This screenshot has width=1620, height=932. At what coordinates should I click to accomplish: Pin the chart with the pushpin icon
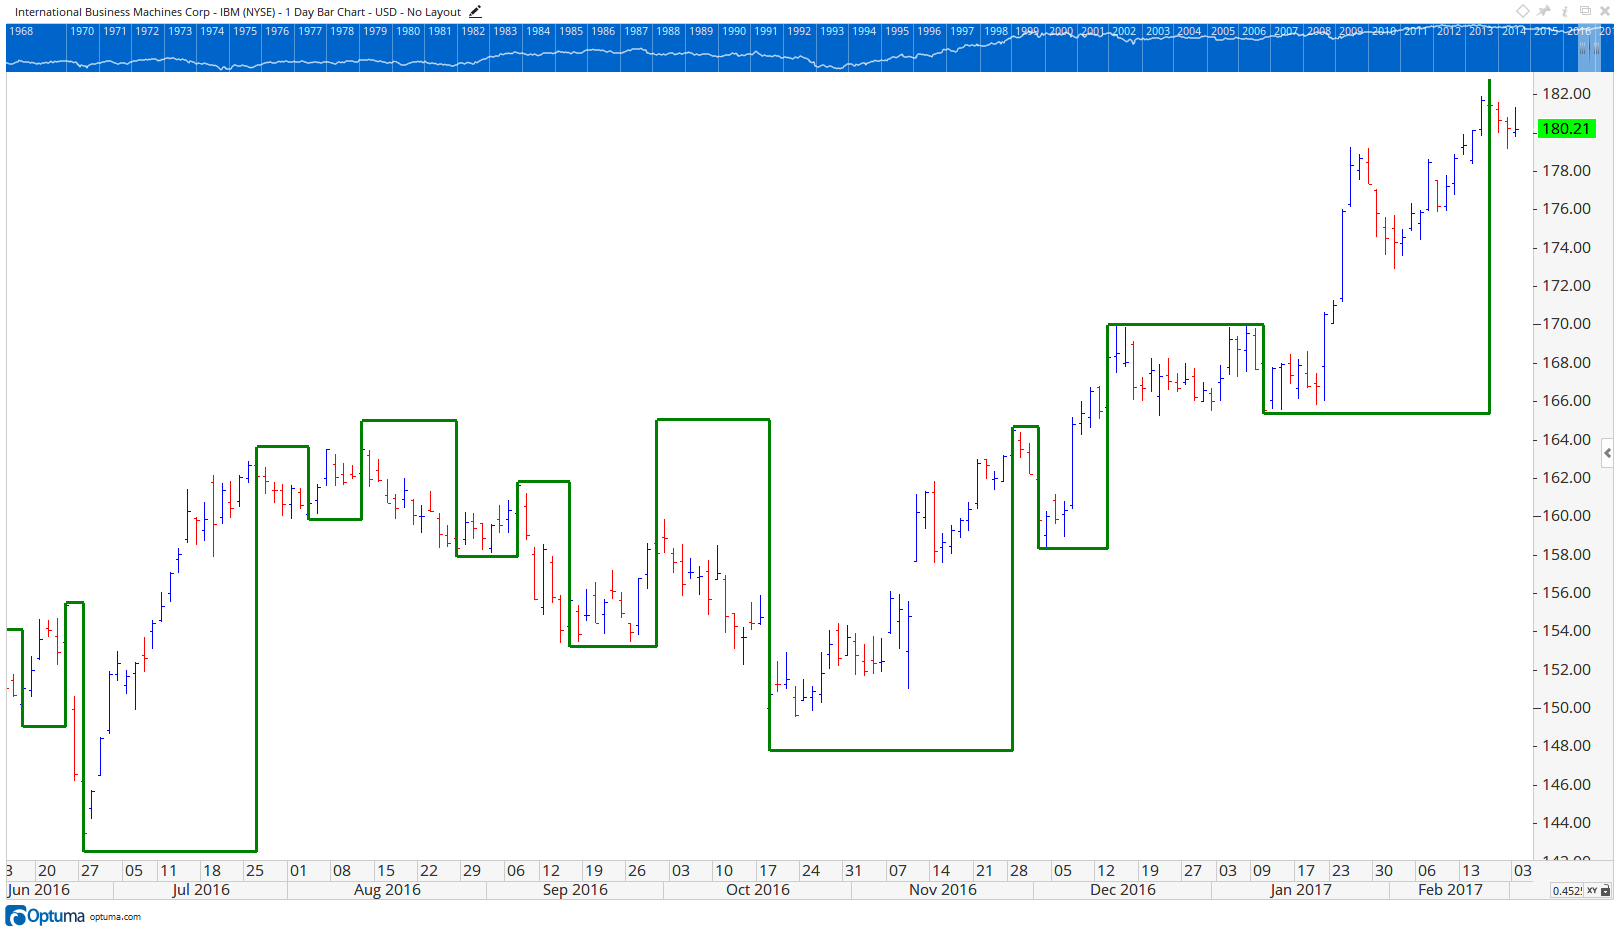[1543, 11]
